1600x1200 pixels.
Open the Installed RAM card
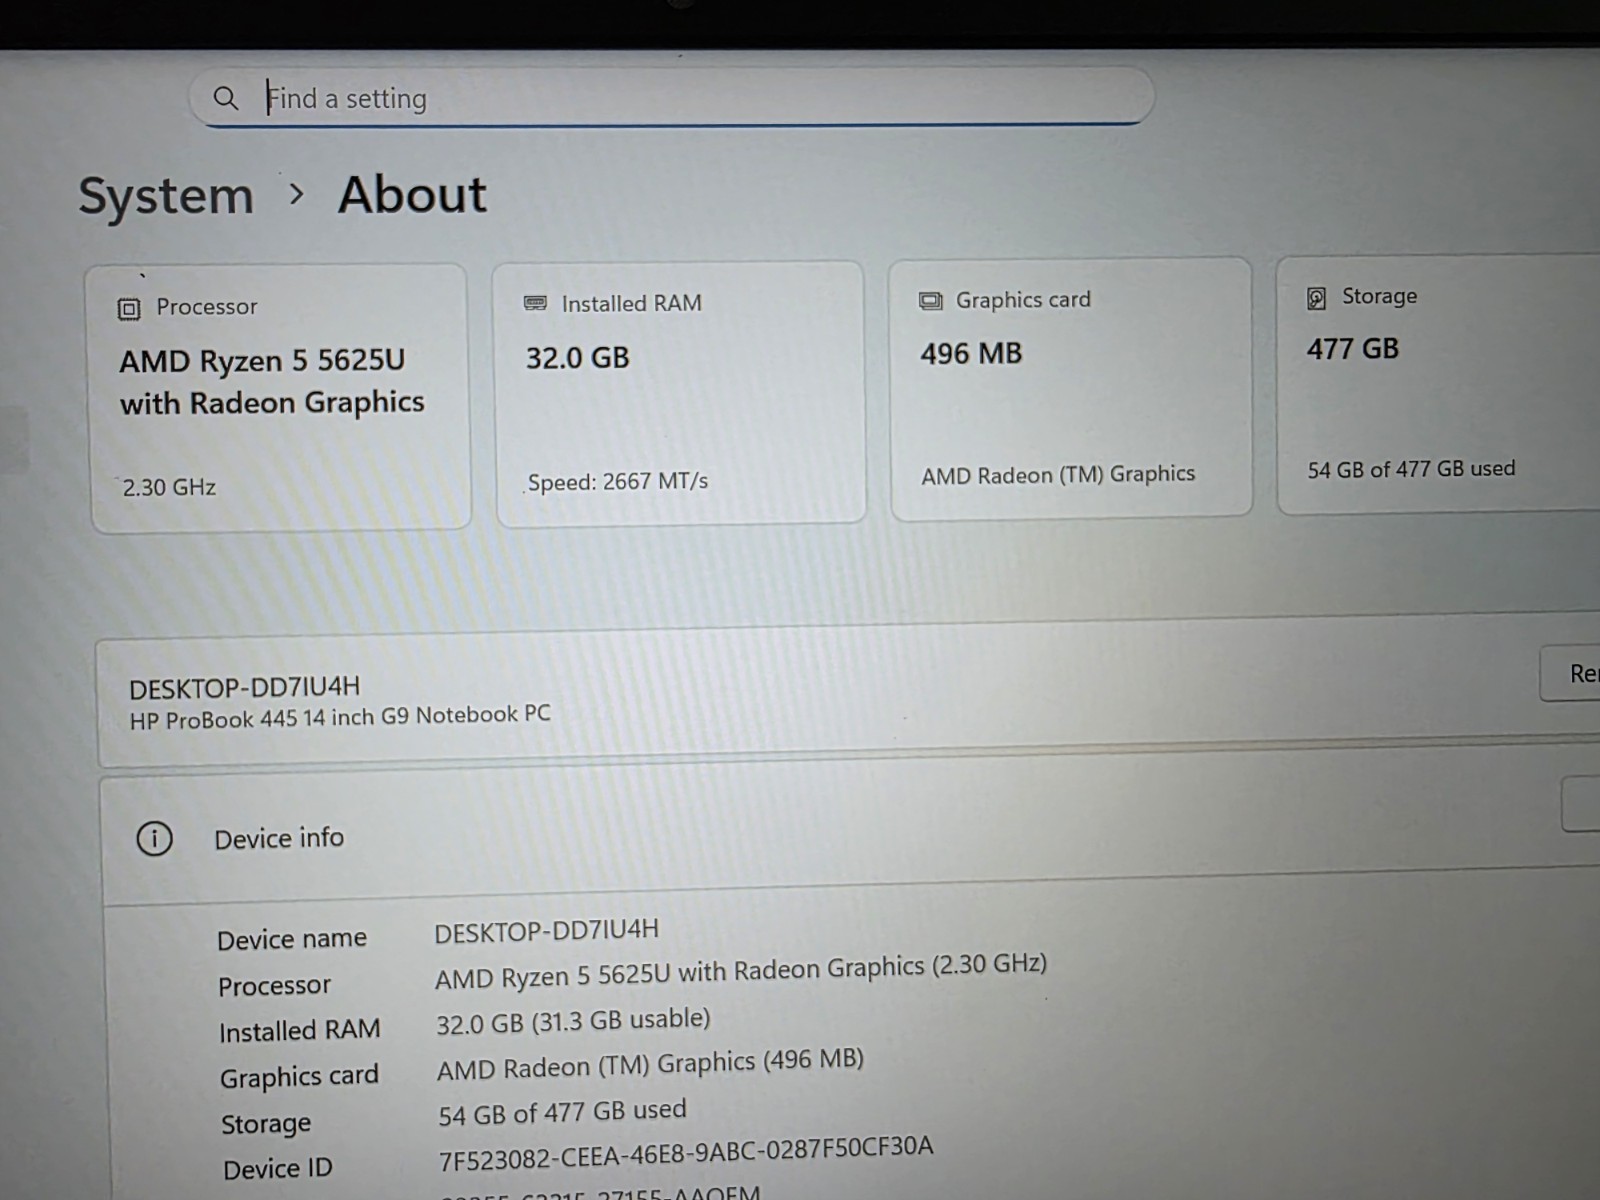point(680,392)
